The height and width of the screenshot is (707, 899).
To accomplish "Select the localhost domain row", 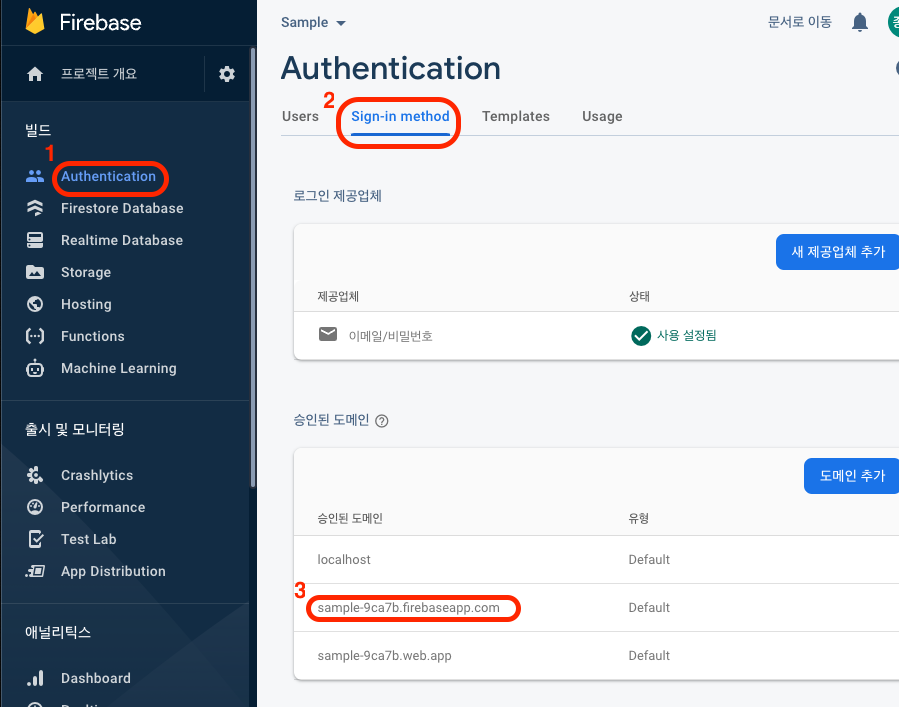I will pyautogui.click(x=596, y=560).
